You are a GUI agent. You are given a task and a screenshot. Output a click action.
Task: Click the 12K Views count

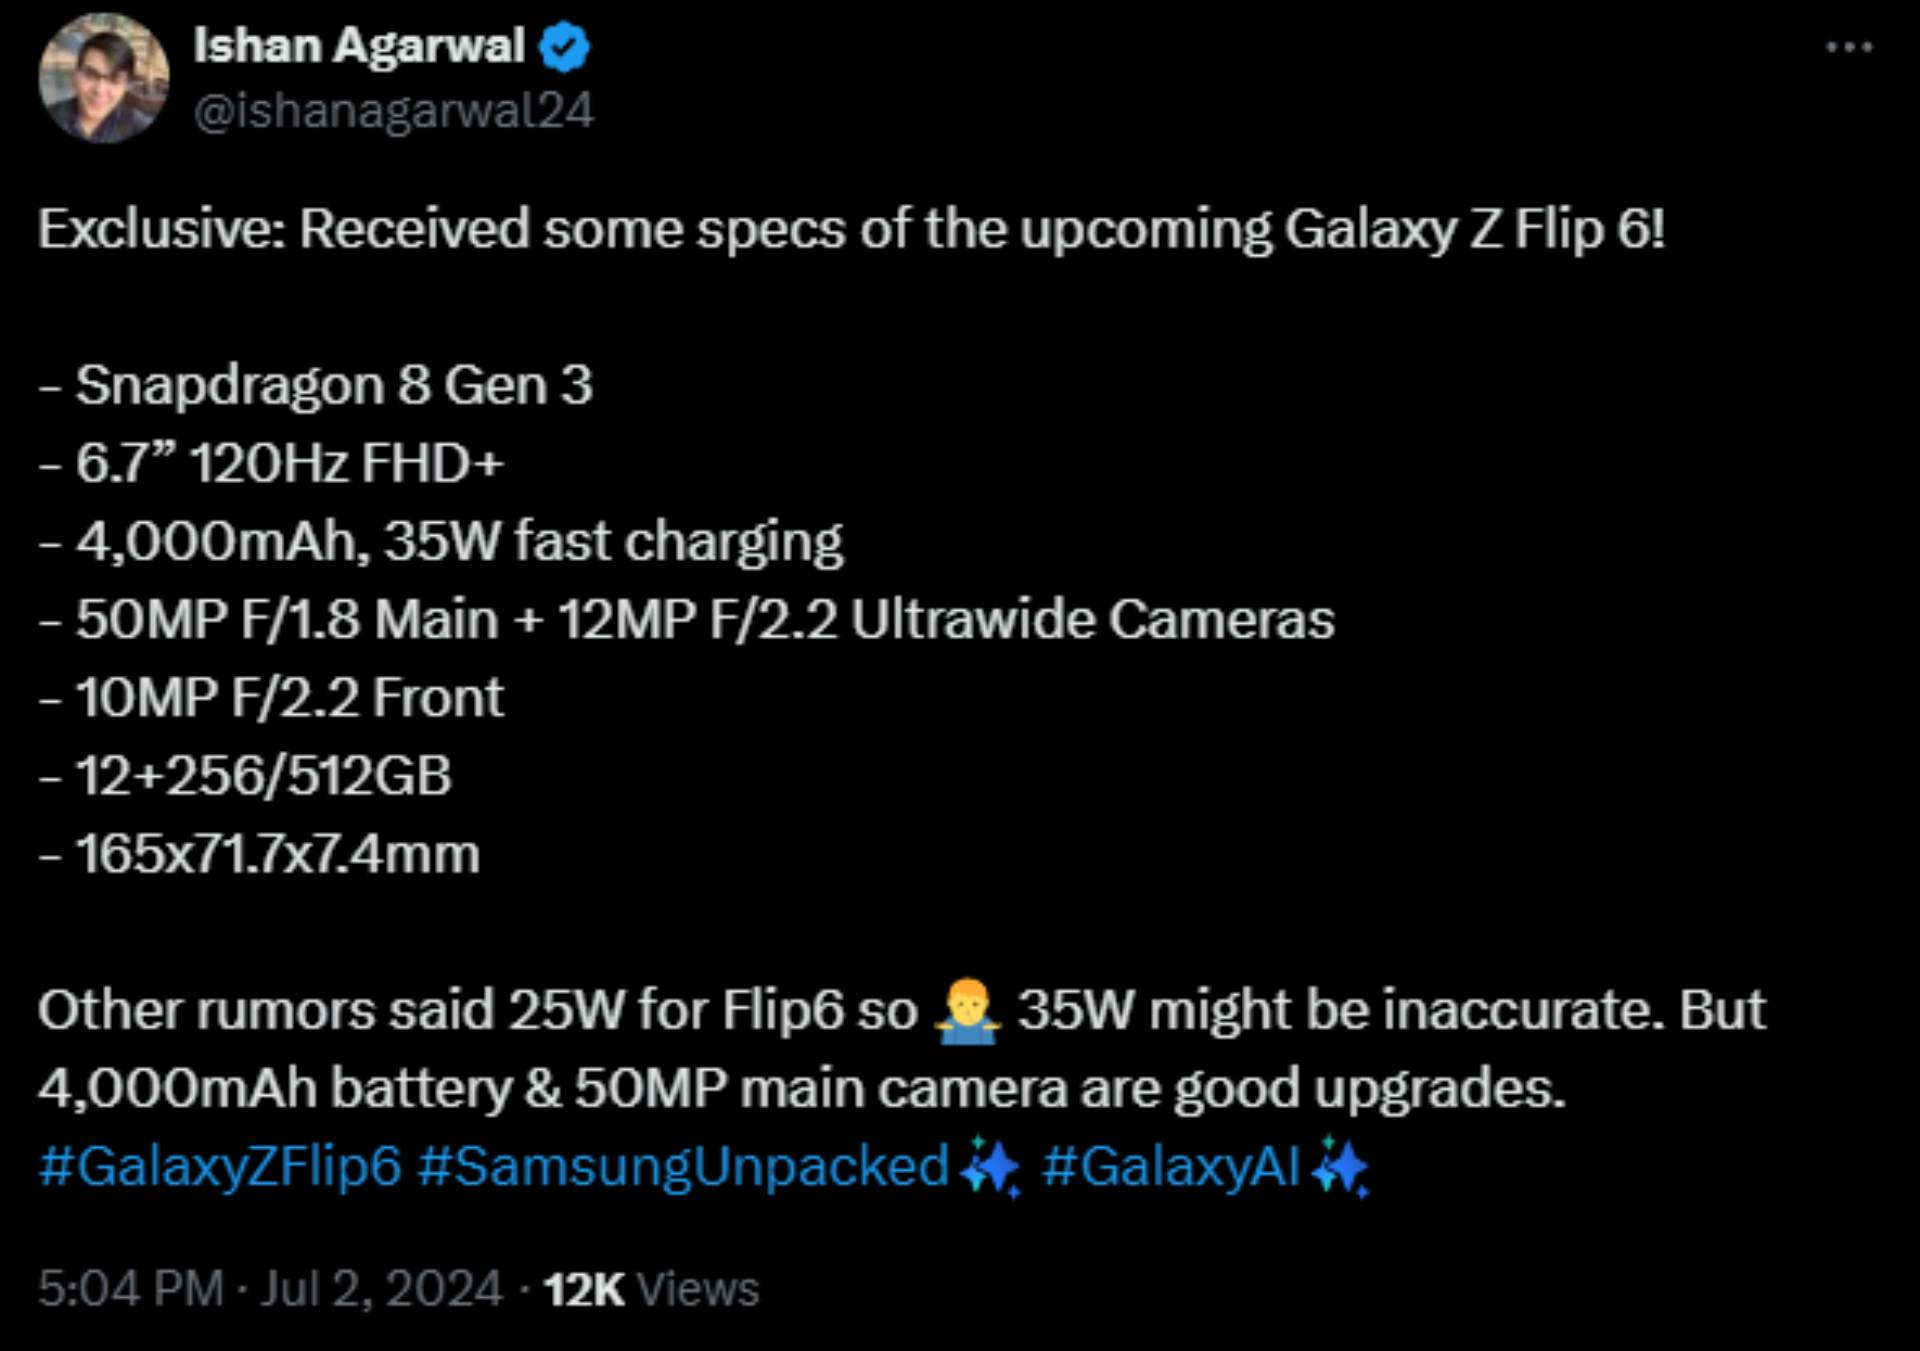[x=651, y=1288]
